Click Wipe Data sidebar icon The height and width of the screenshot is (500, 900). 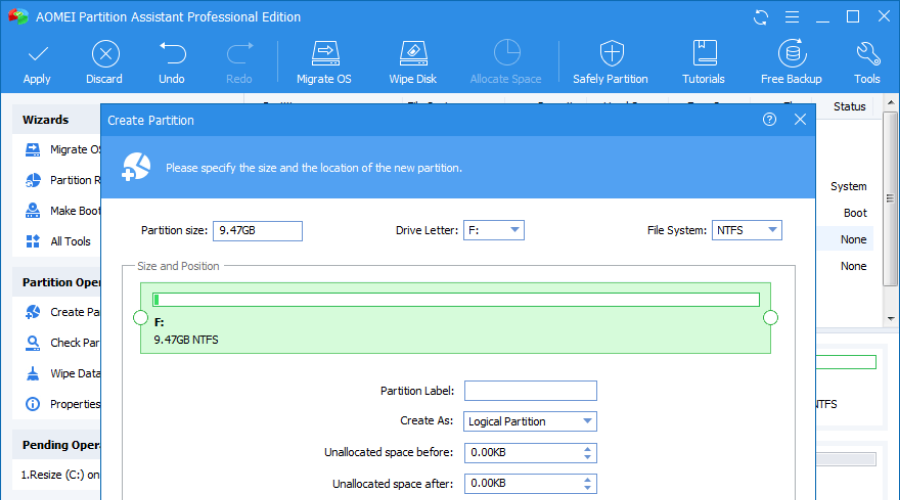[x=33, y=374]
